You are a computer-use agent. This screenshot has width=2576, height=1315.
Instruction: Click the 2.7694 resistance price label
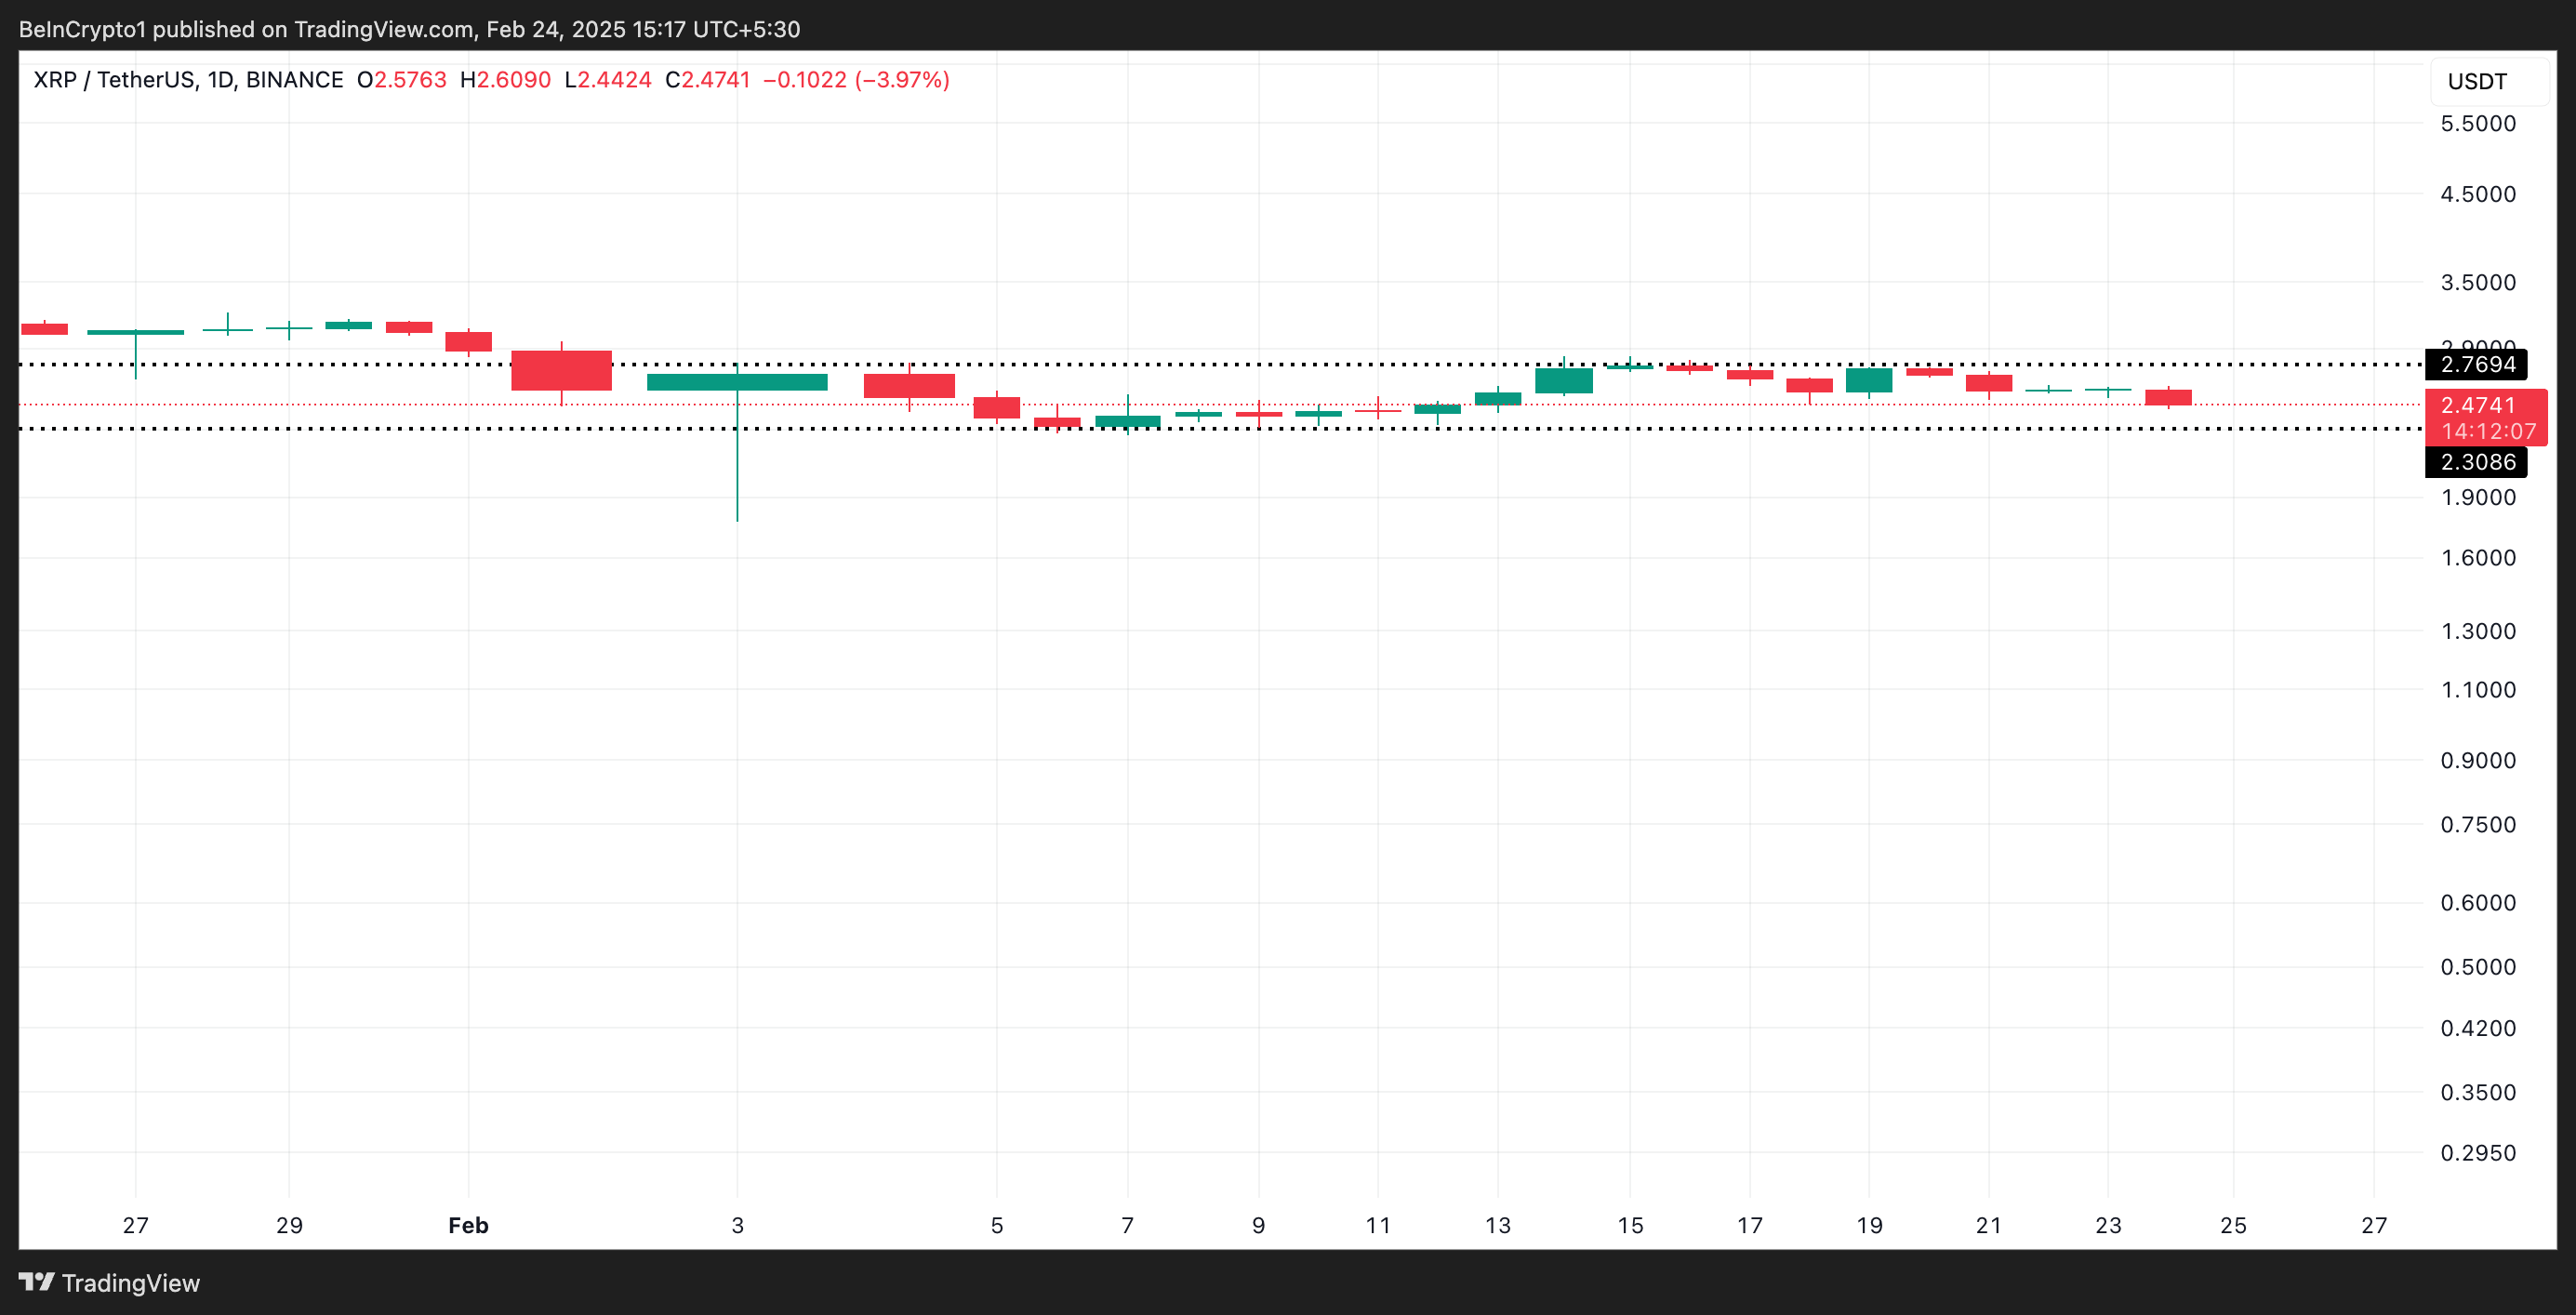[x=2476, y=364]
